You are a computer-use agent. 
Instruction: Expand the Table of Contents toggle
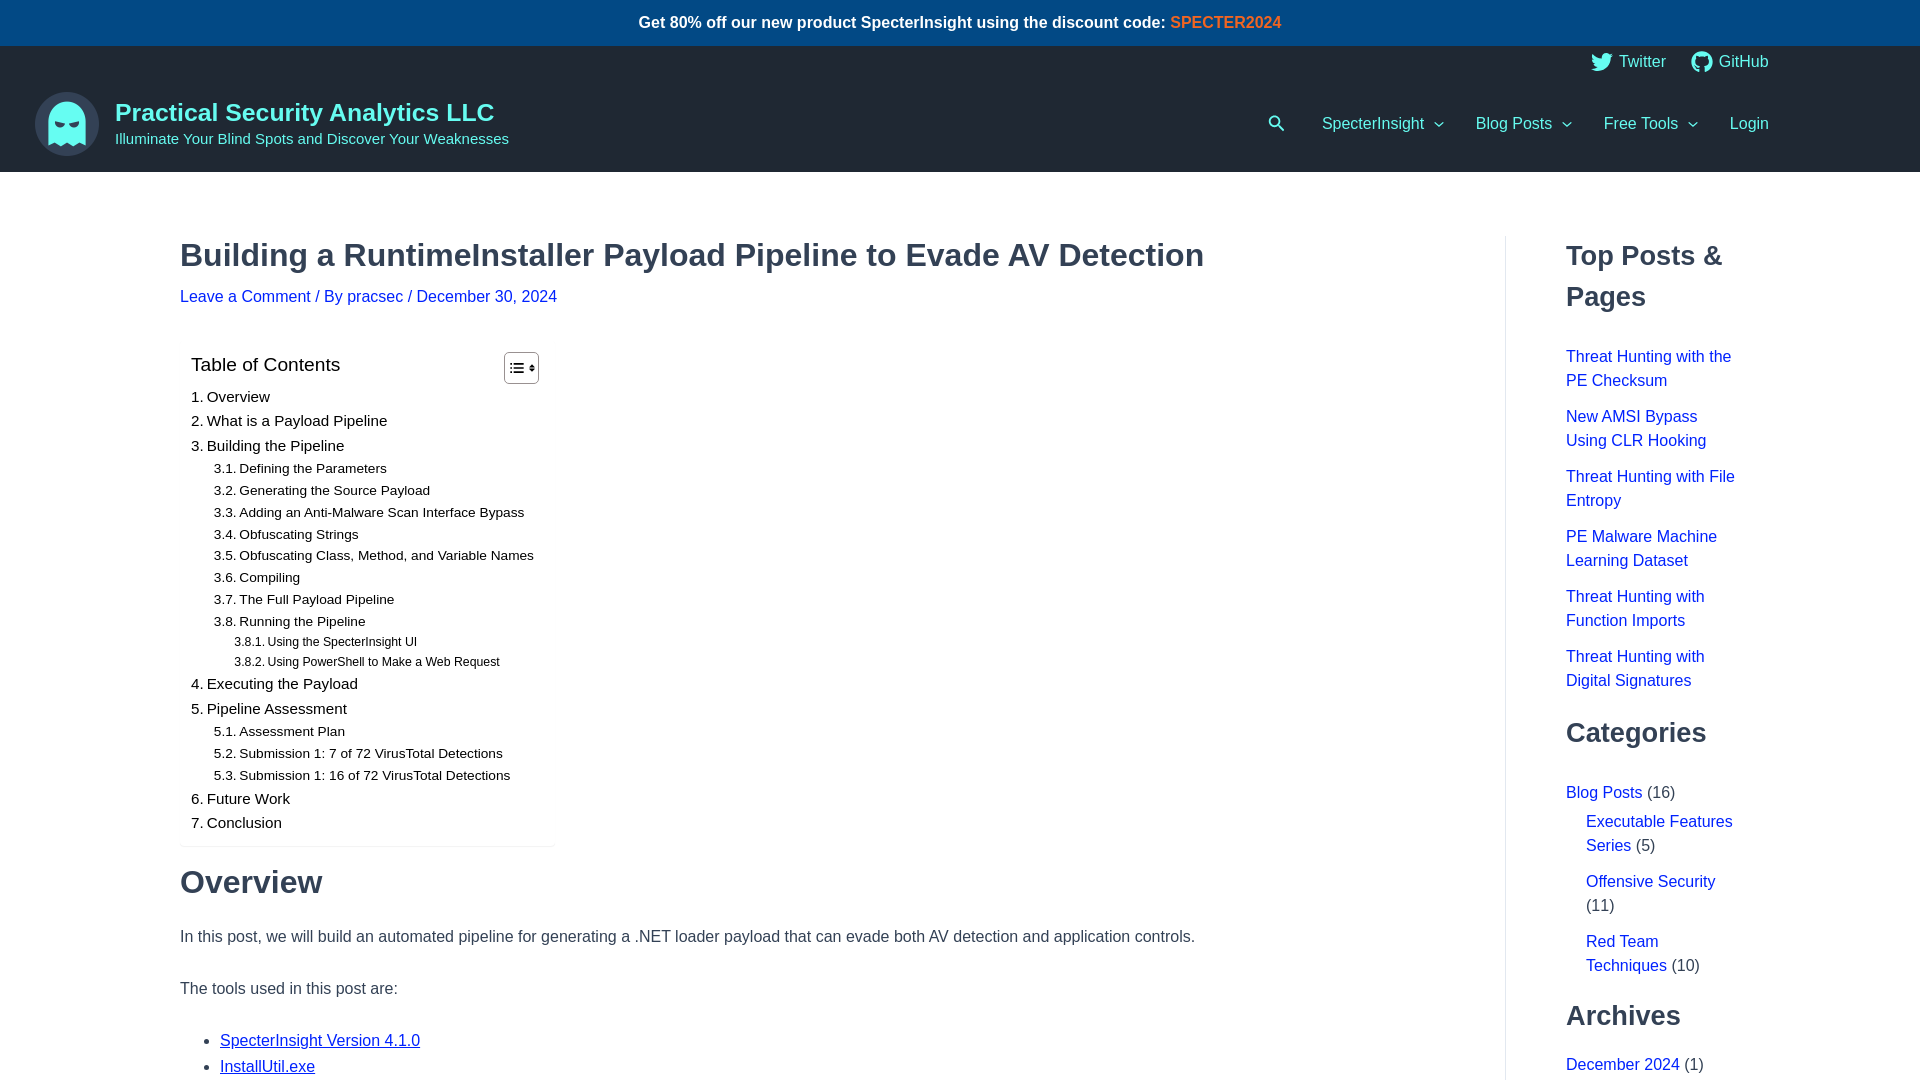(521, 367)
